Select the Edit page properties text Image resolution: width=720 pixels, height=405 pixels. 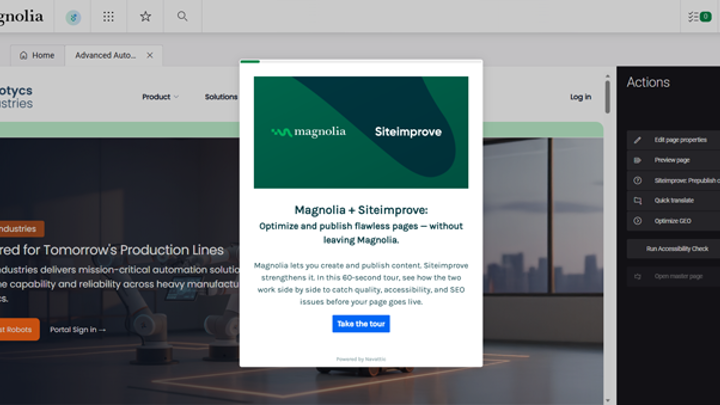tap(681, 140)
